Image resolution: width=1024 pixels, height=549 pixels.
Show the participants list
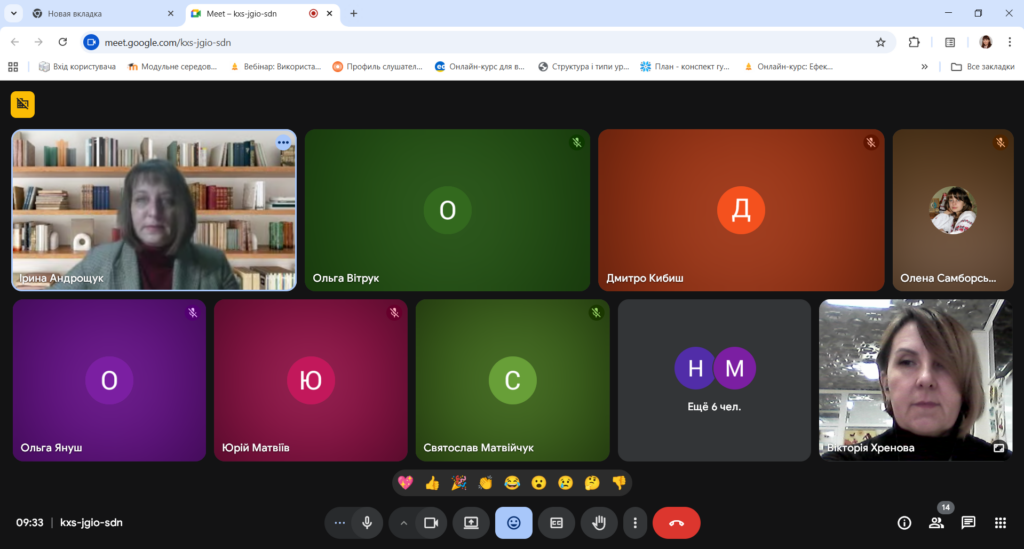936,522
